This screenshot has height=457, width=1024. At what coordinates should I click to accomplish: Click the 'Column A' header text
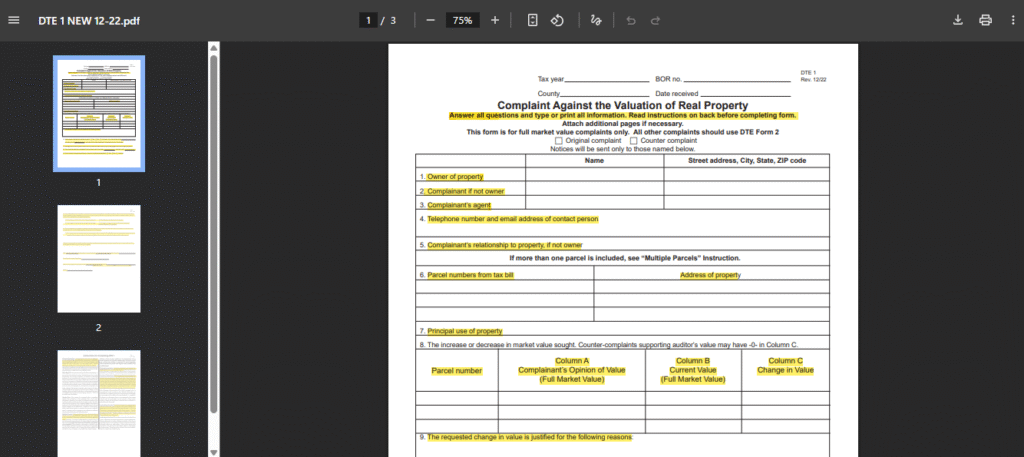(572, 361)
